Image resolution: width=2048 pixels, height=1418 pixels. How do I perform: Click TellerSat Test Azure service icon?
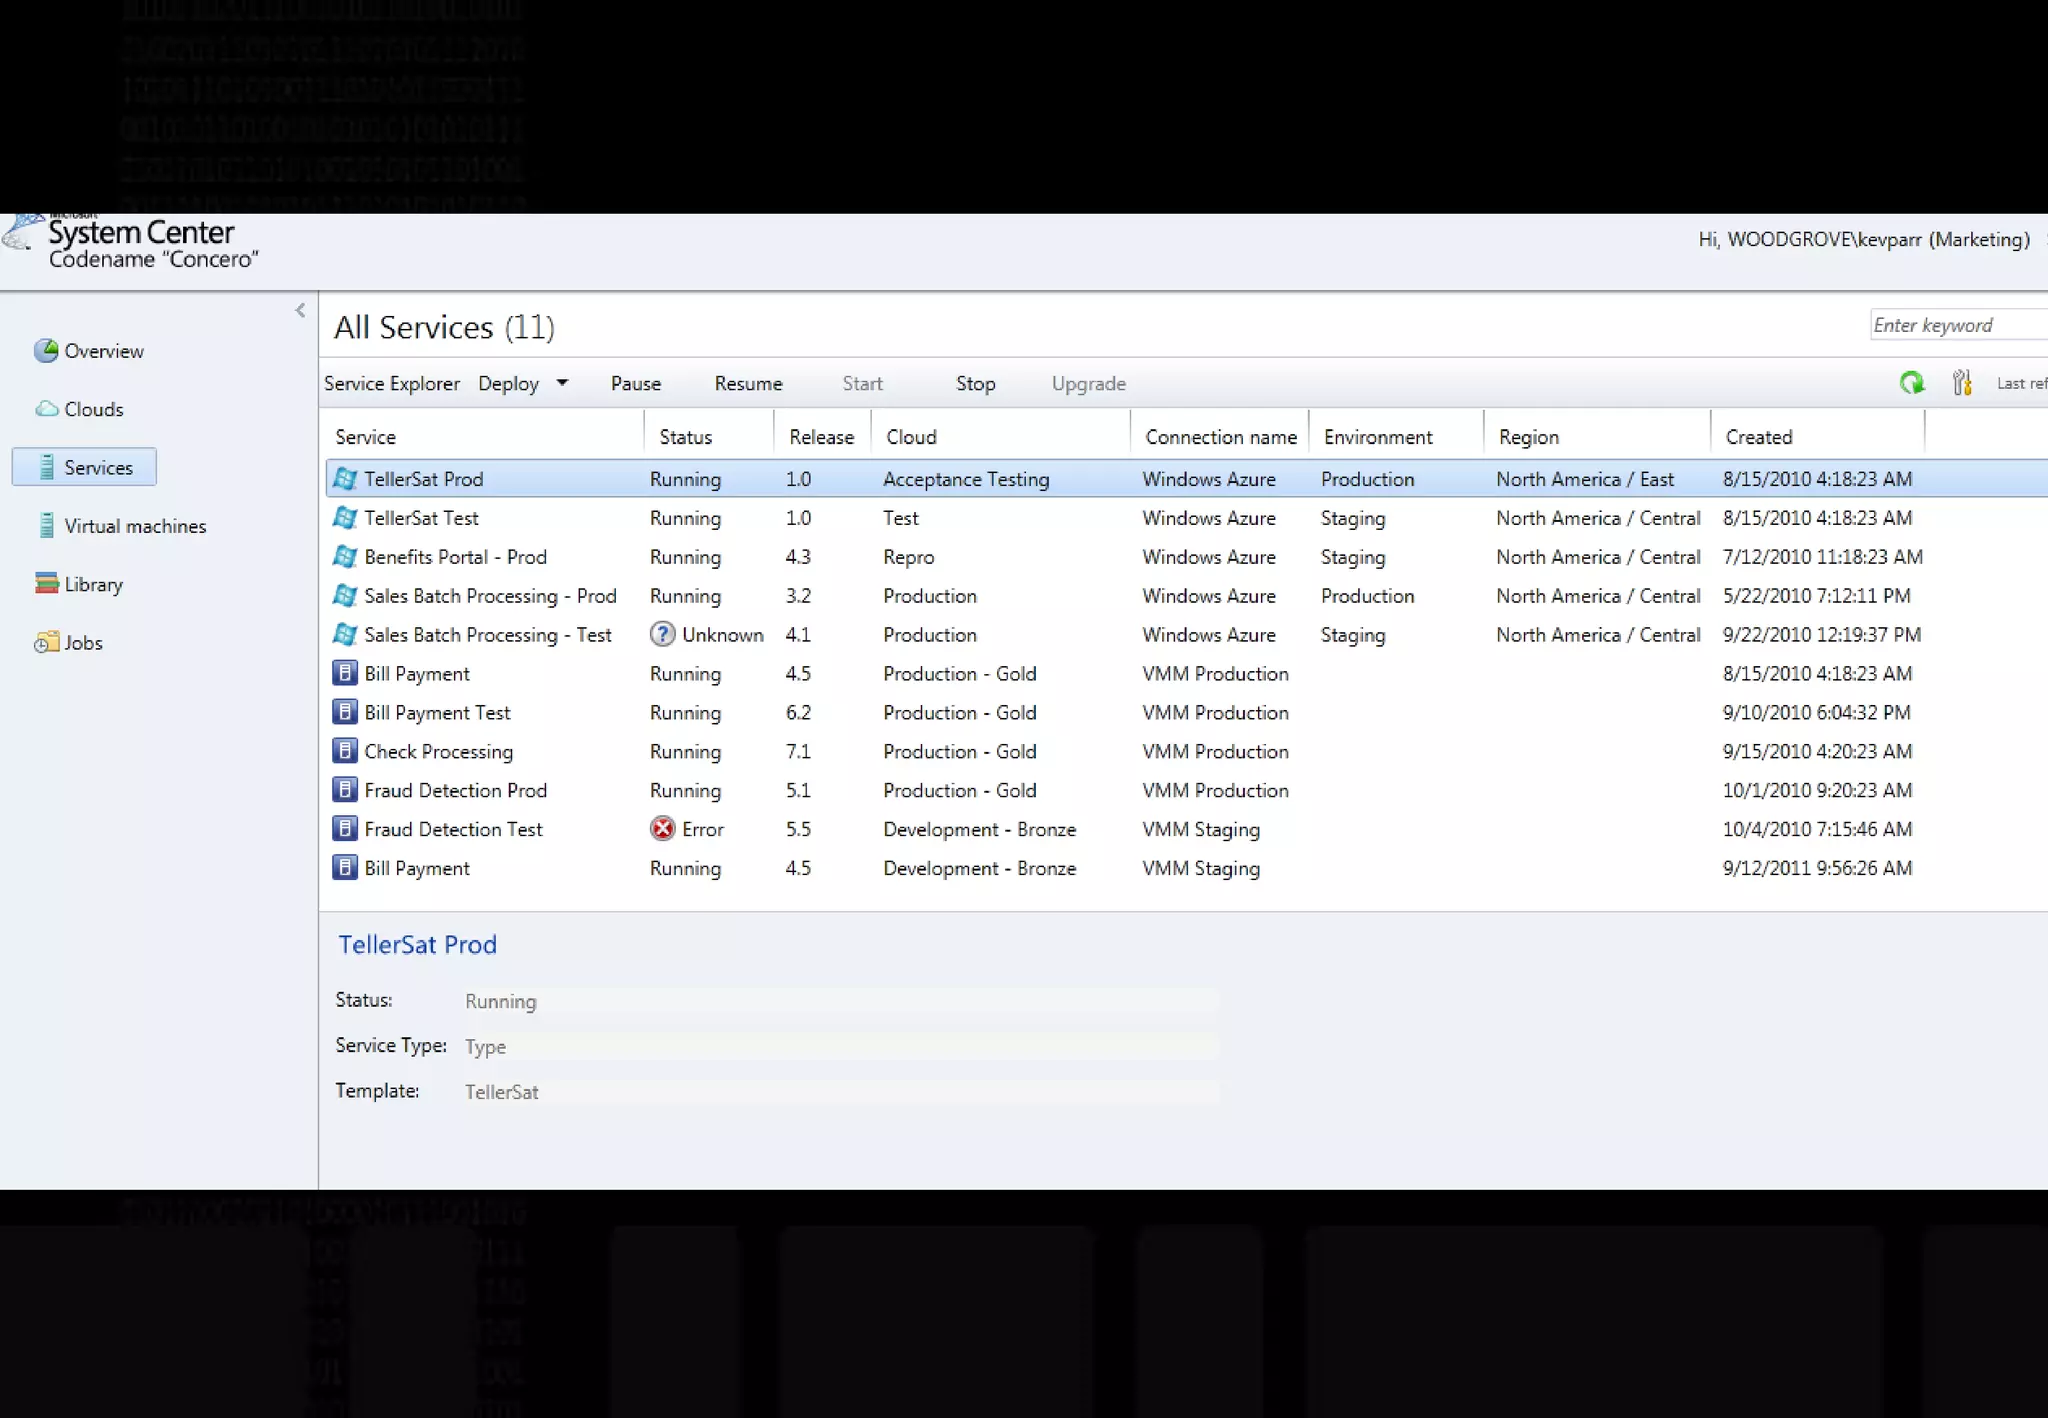tap(345, 518)
